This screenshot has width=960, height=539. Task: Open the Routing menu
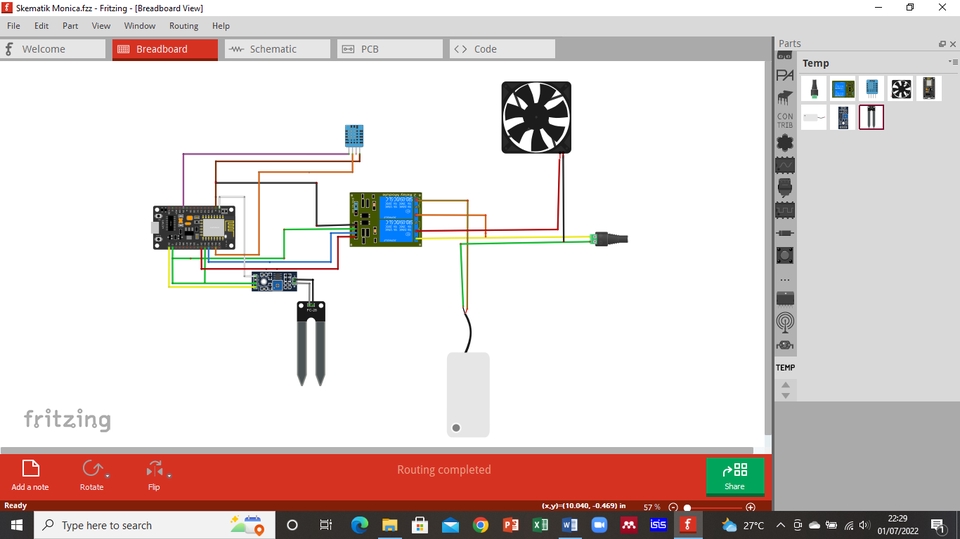point(183,26)
